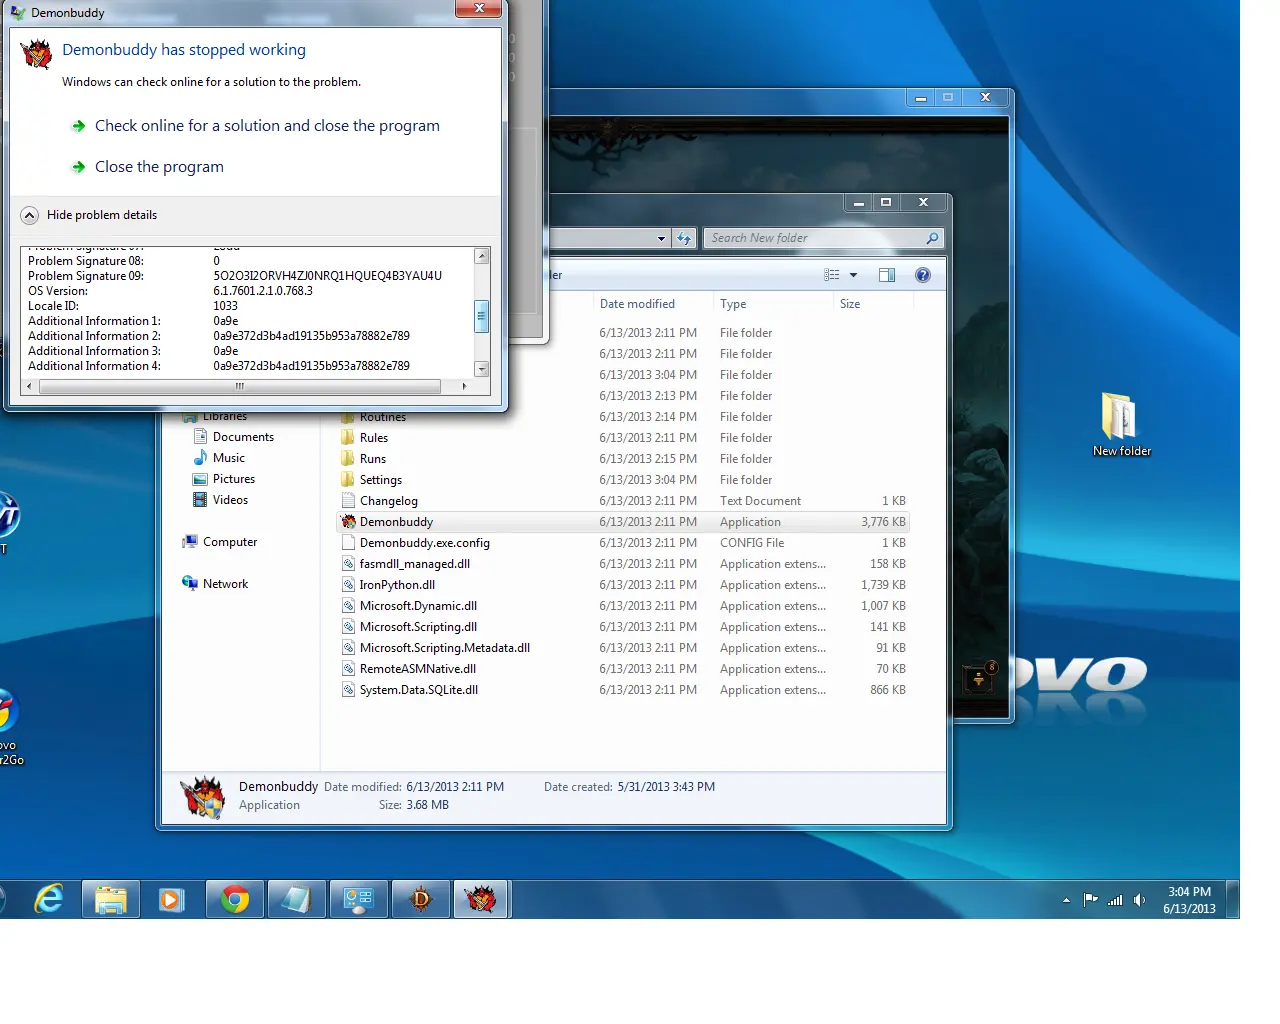Click the Explorer refresh button
The height and width of the screenshot is (1024, 1280).
coord(684,238)
